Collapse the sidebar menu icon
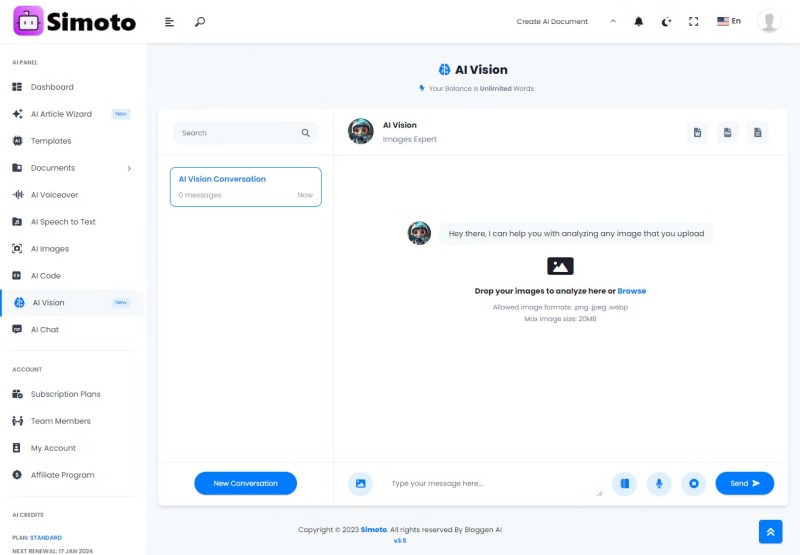The height and width of the screenshot is (555, 800). (169, 22)
